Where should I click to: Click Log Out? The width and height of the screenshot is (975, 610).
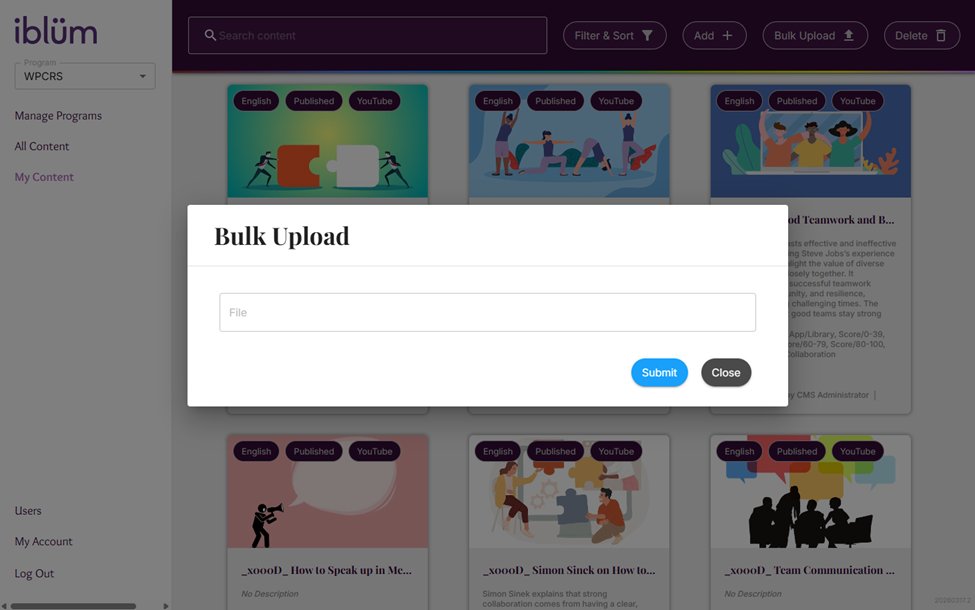point(34,573)
